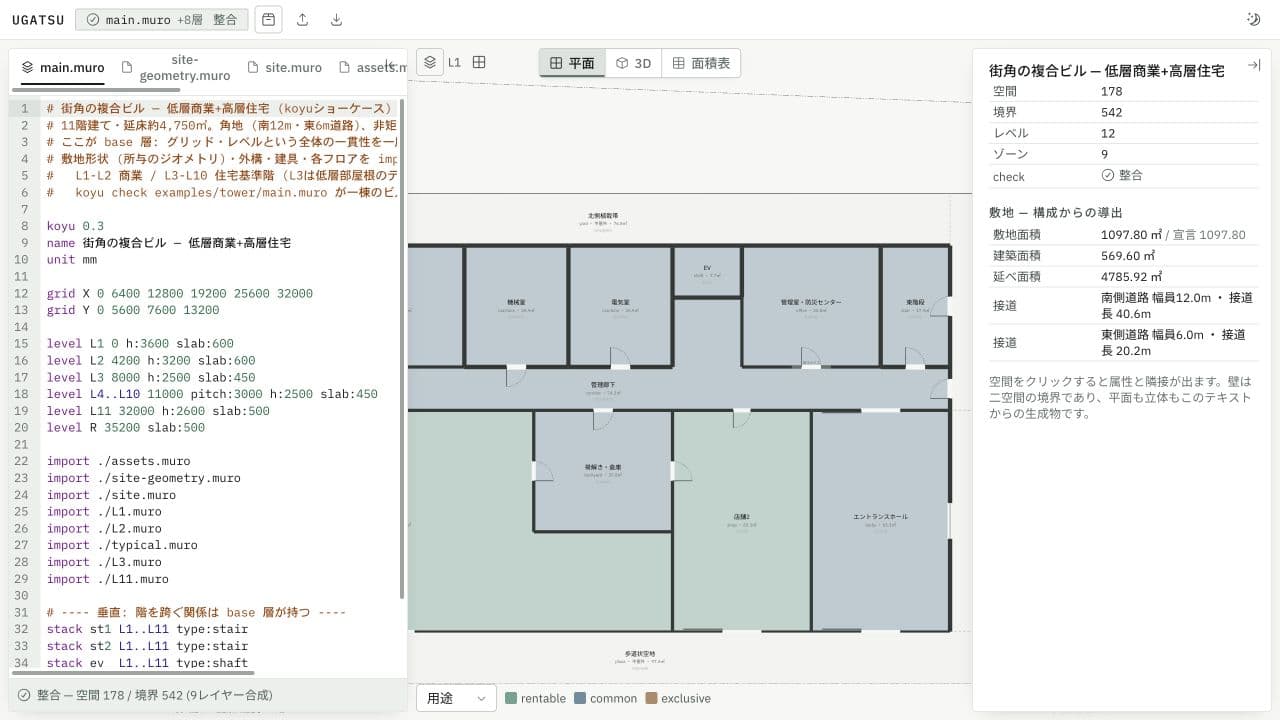Click the rentable legend color swatch
This screenshot has width=1280, height=720.
(511, 698)
